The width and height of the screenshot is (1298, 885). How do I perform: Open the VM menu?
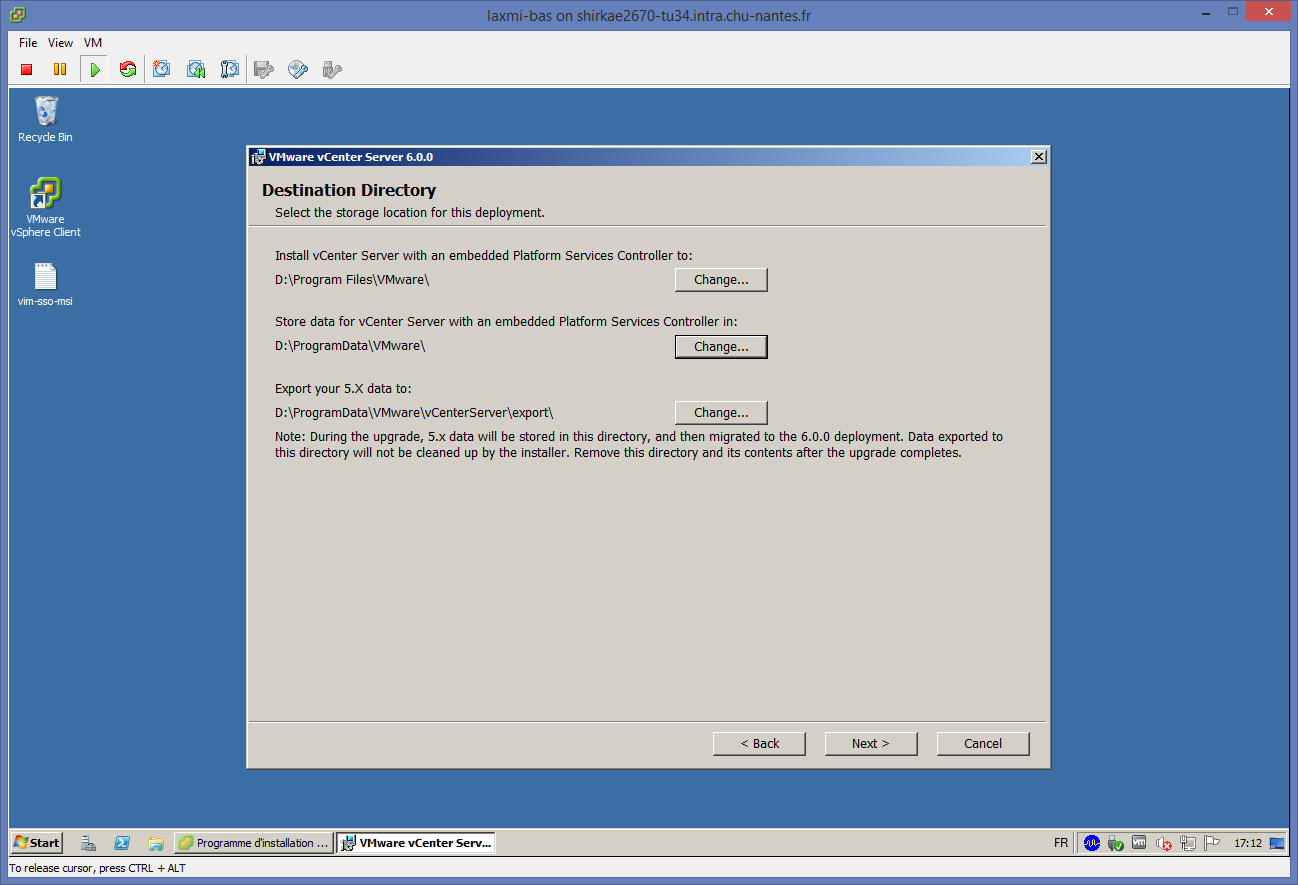point(93,43)
